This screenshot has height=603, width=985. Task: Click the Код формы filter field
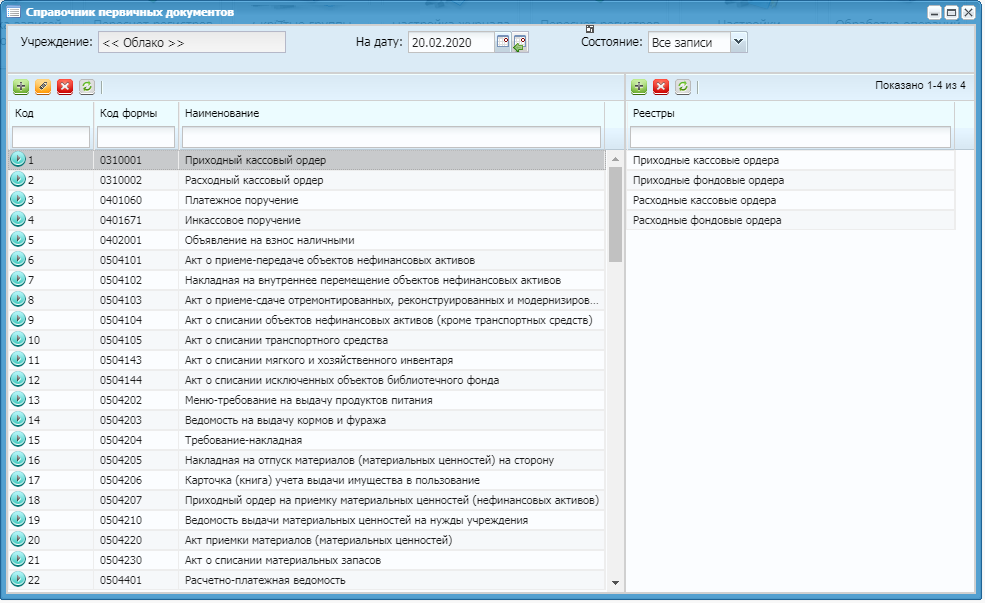click(136, 136)
